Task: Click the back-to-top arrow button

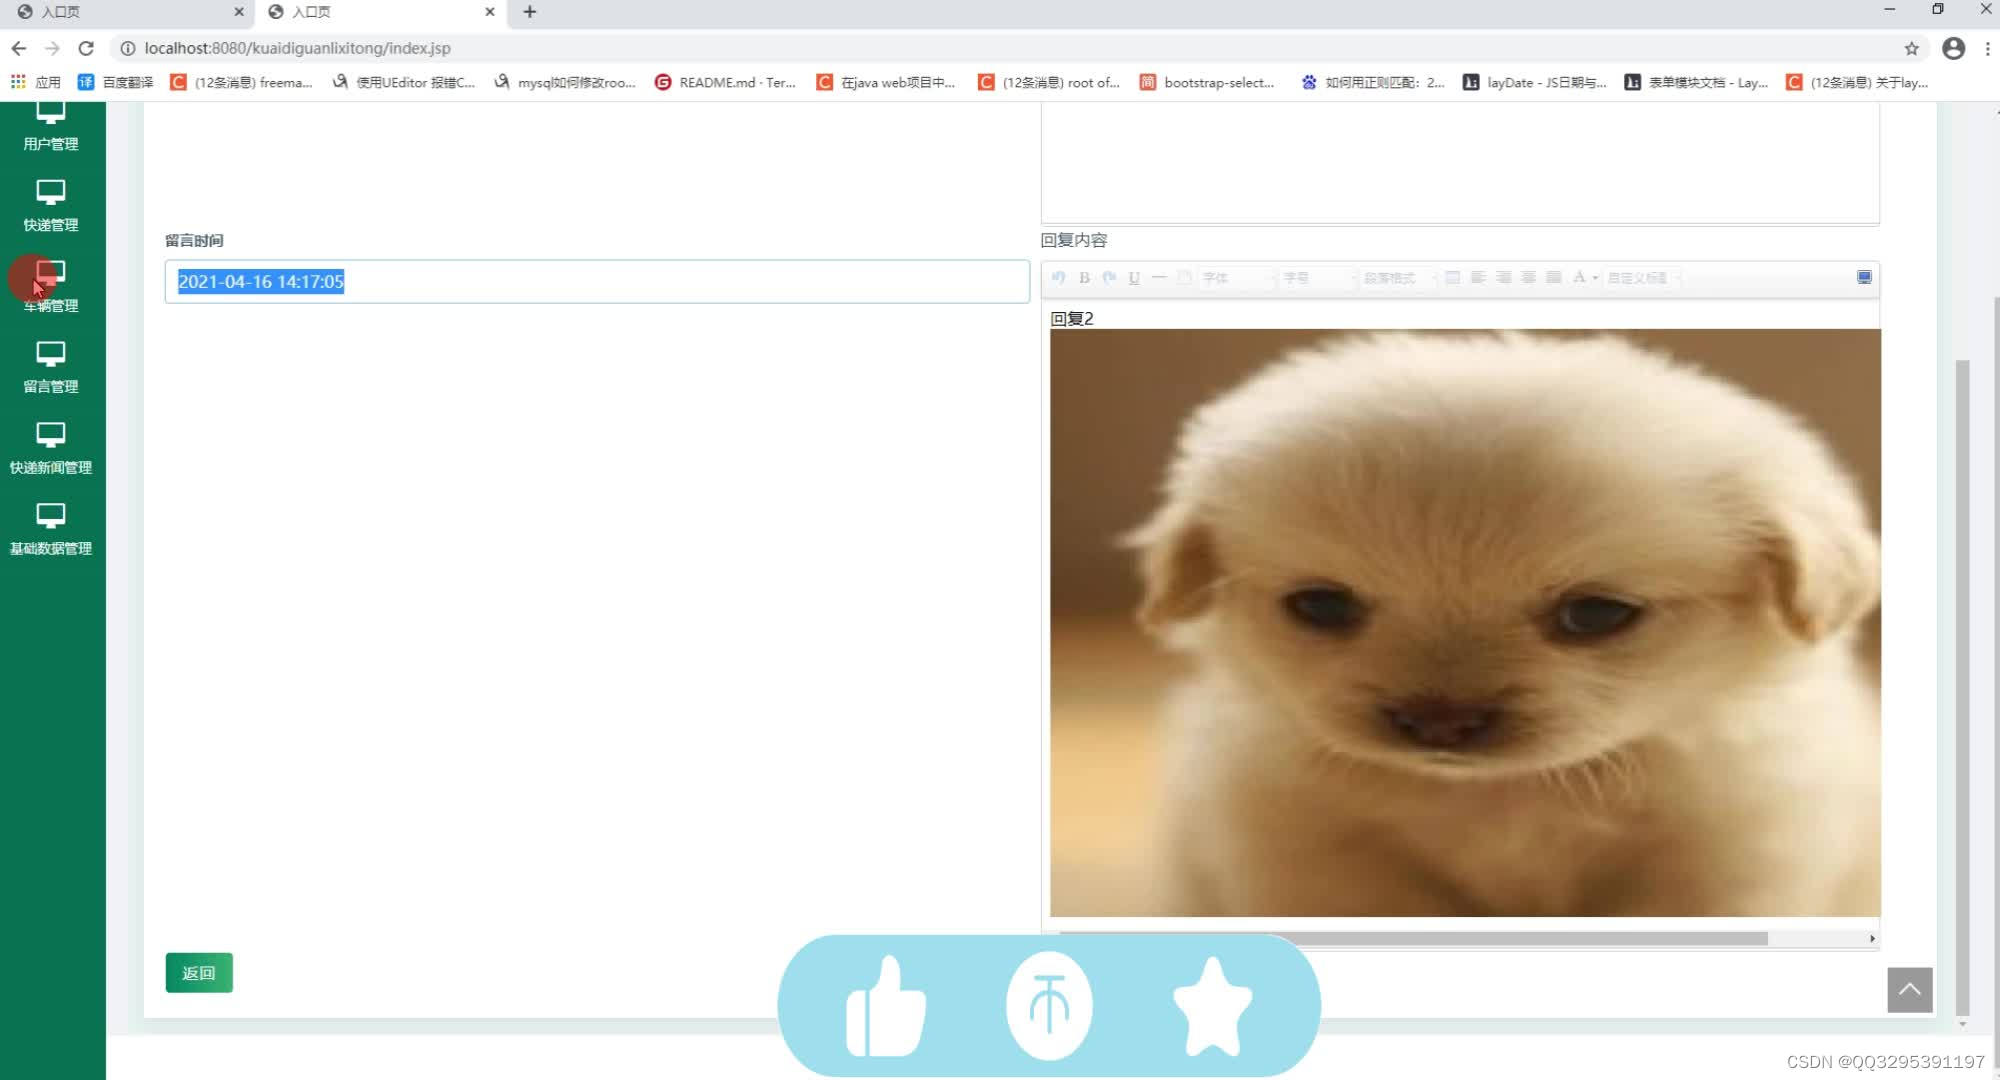Action: coord(1909,990)
